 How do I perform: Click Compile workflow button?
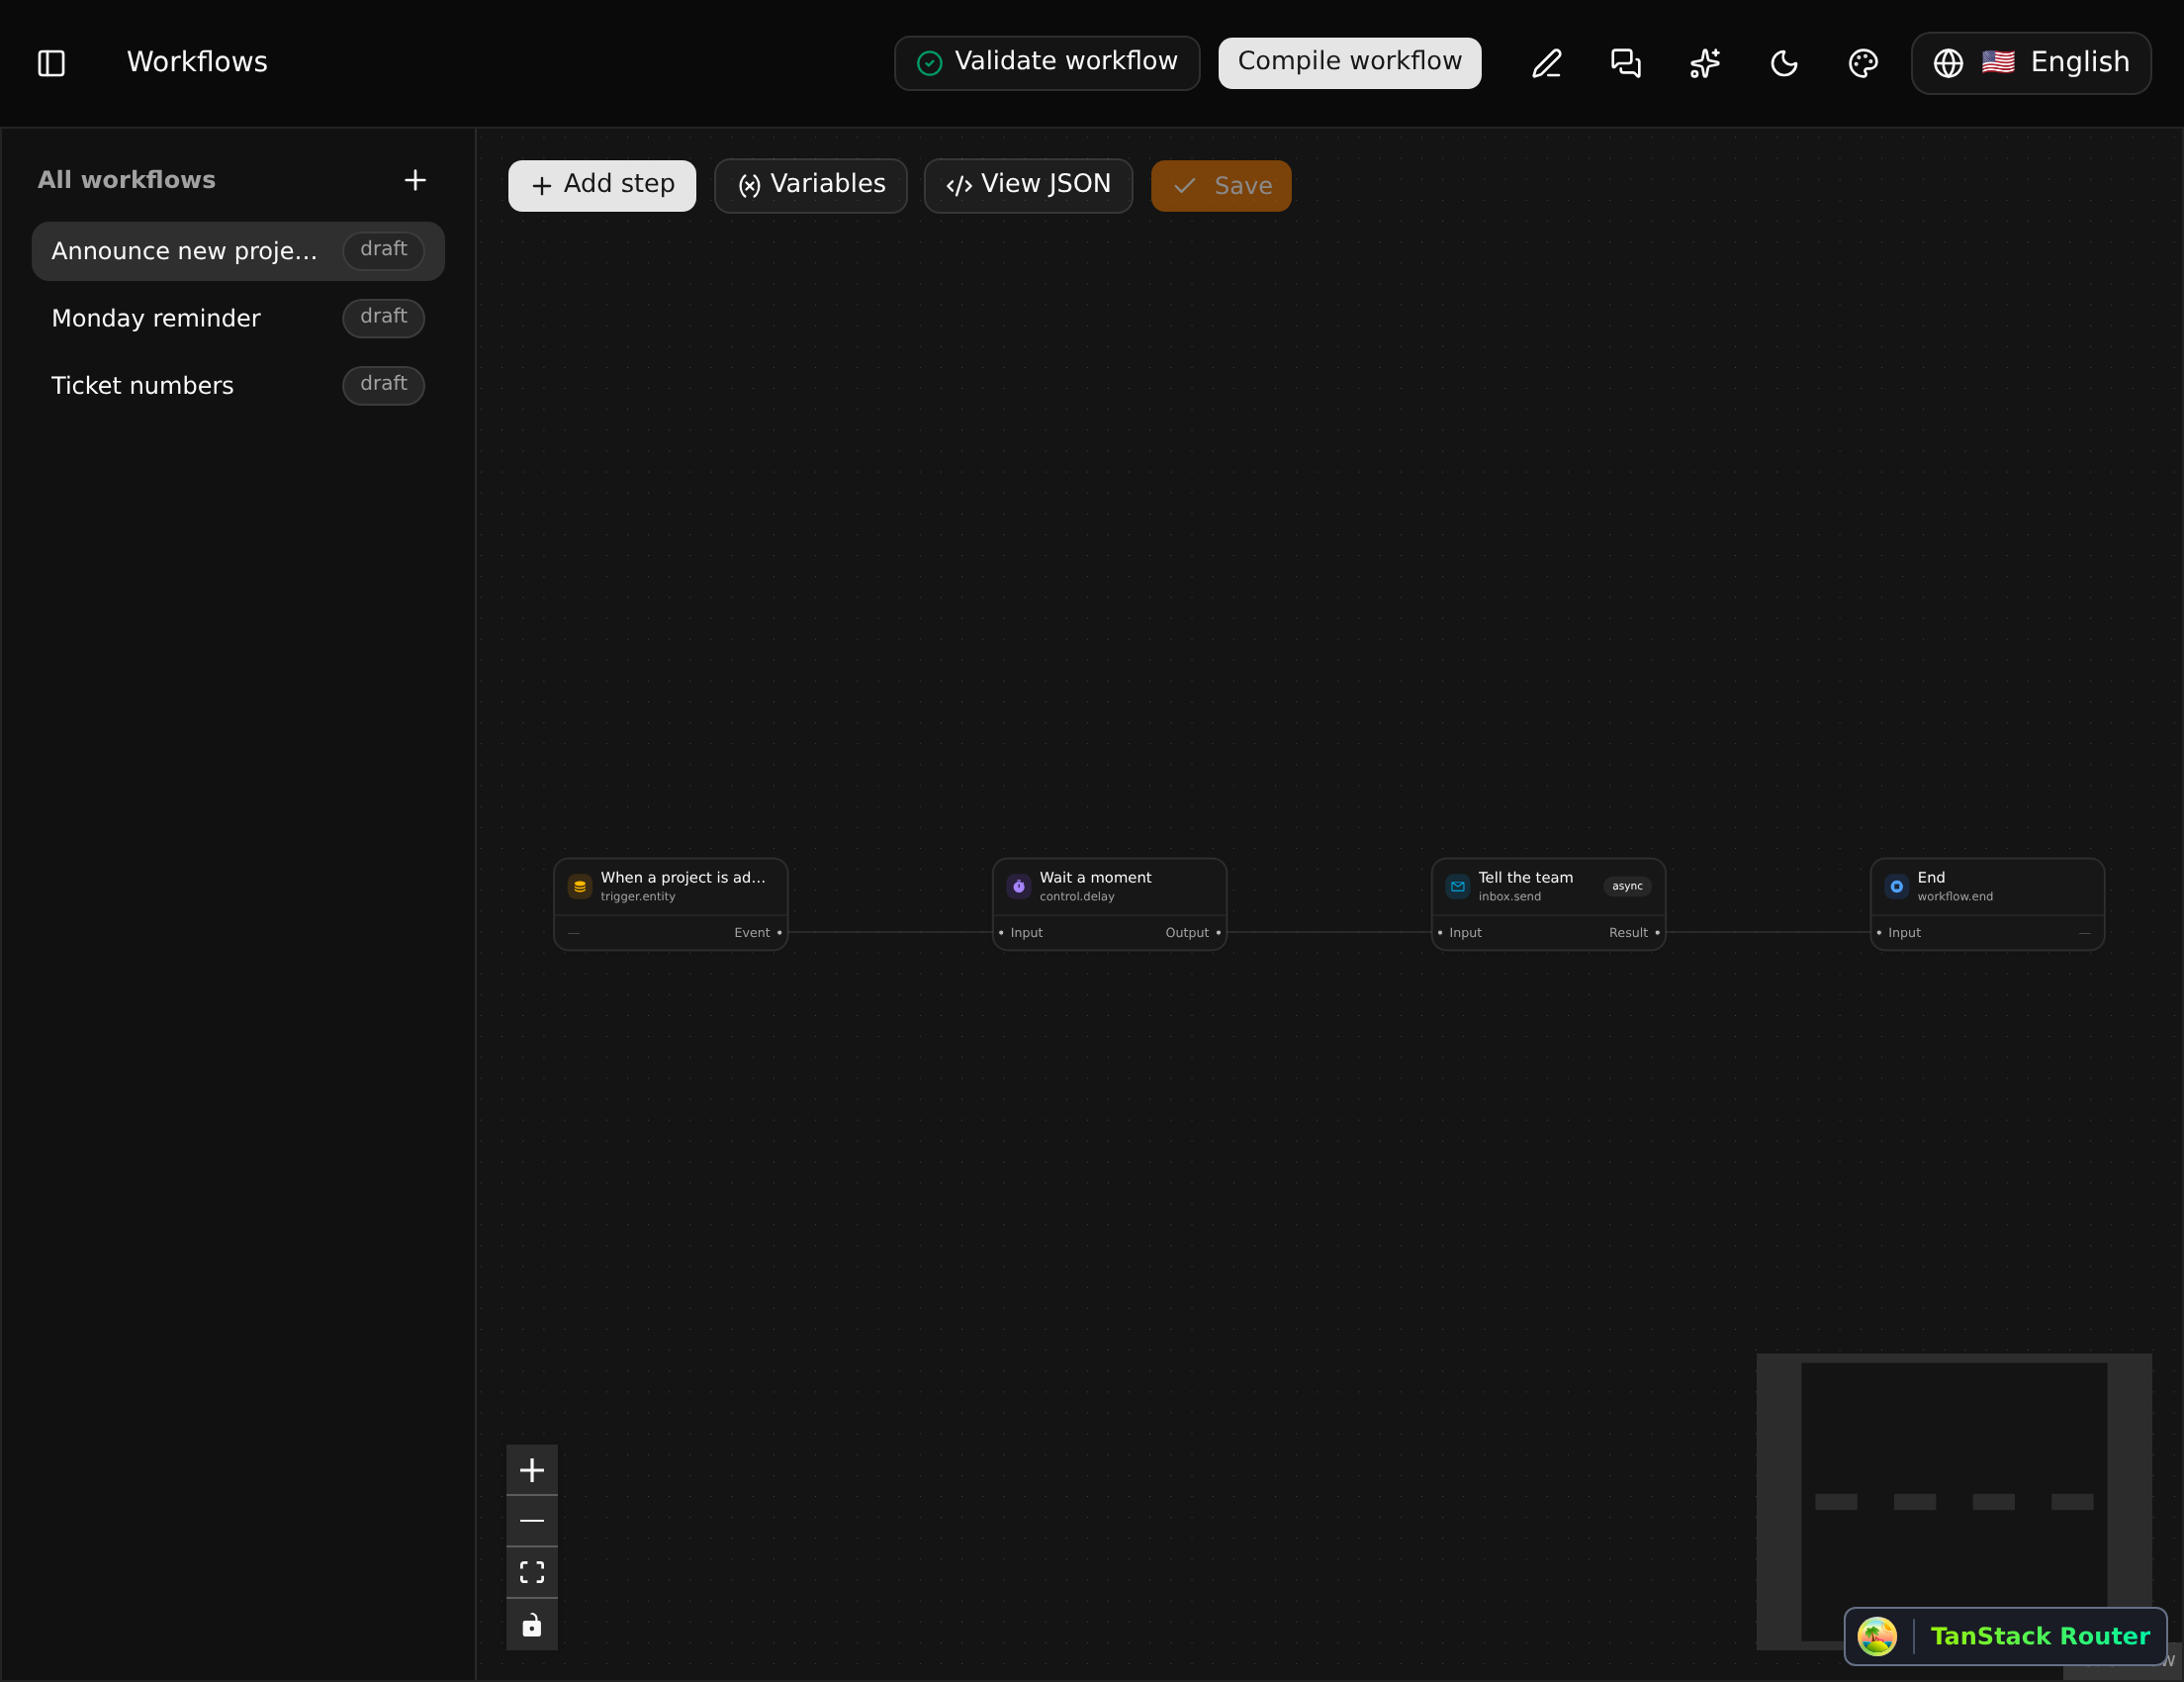point(1349,63)
